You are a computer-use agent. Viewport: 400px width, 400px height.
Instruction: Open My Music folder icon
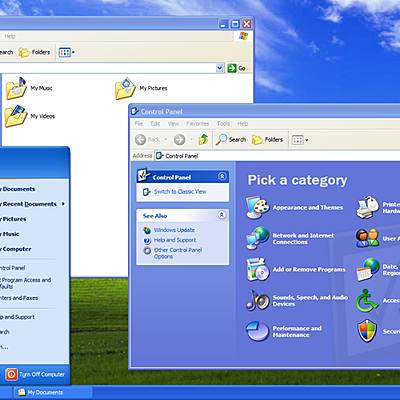[x=16, y=88]
